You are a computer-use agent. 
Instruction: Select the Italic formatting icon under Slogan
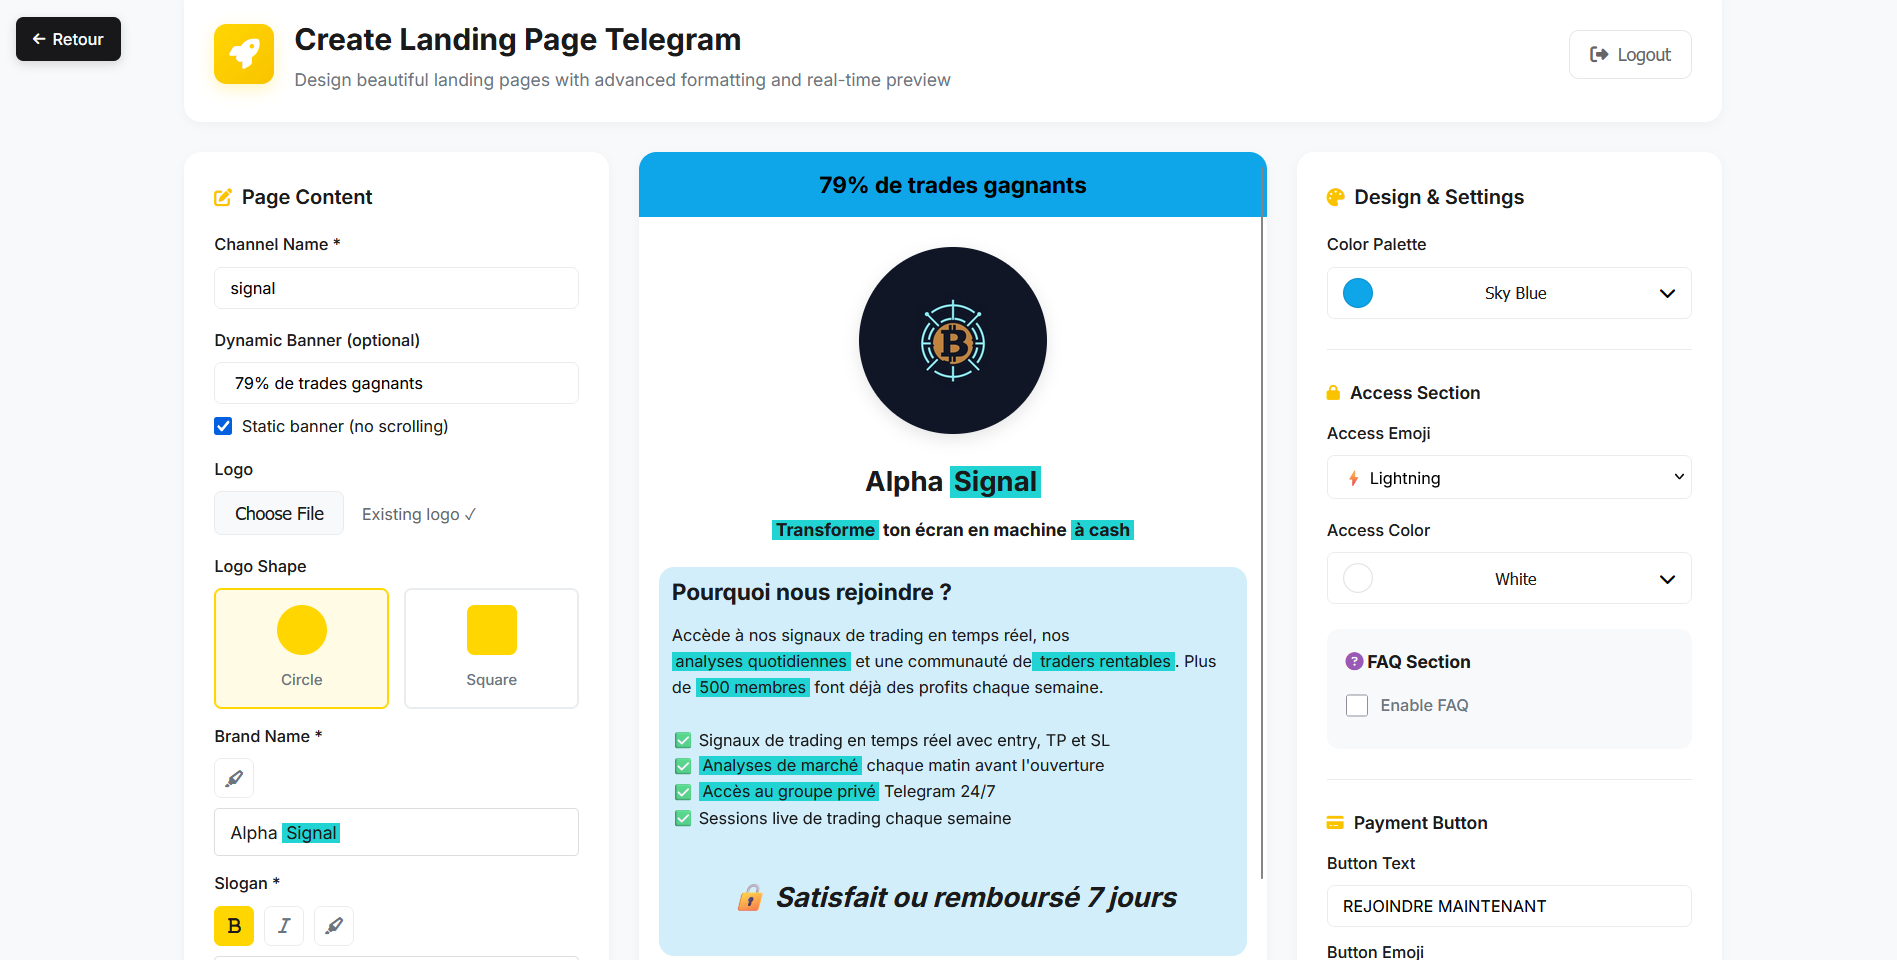point(283,925)
